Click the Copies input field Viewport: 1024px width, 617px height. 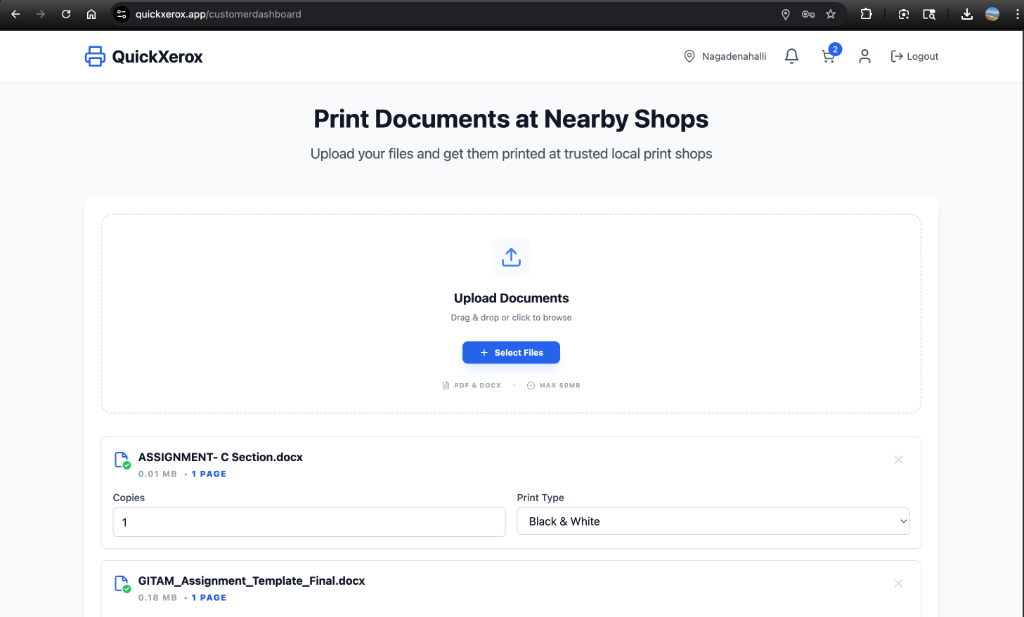pyautogui.click(x=309, y=521)
